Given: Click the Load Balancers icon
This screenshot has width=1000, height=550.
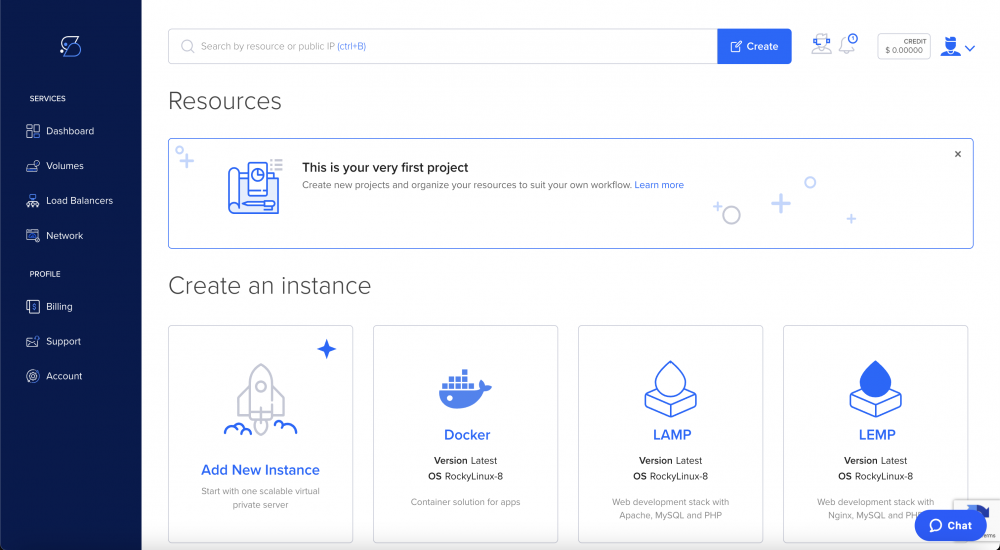Looking at the screenshot, I should 33,201.
